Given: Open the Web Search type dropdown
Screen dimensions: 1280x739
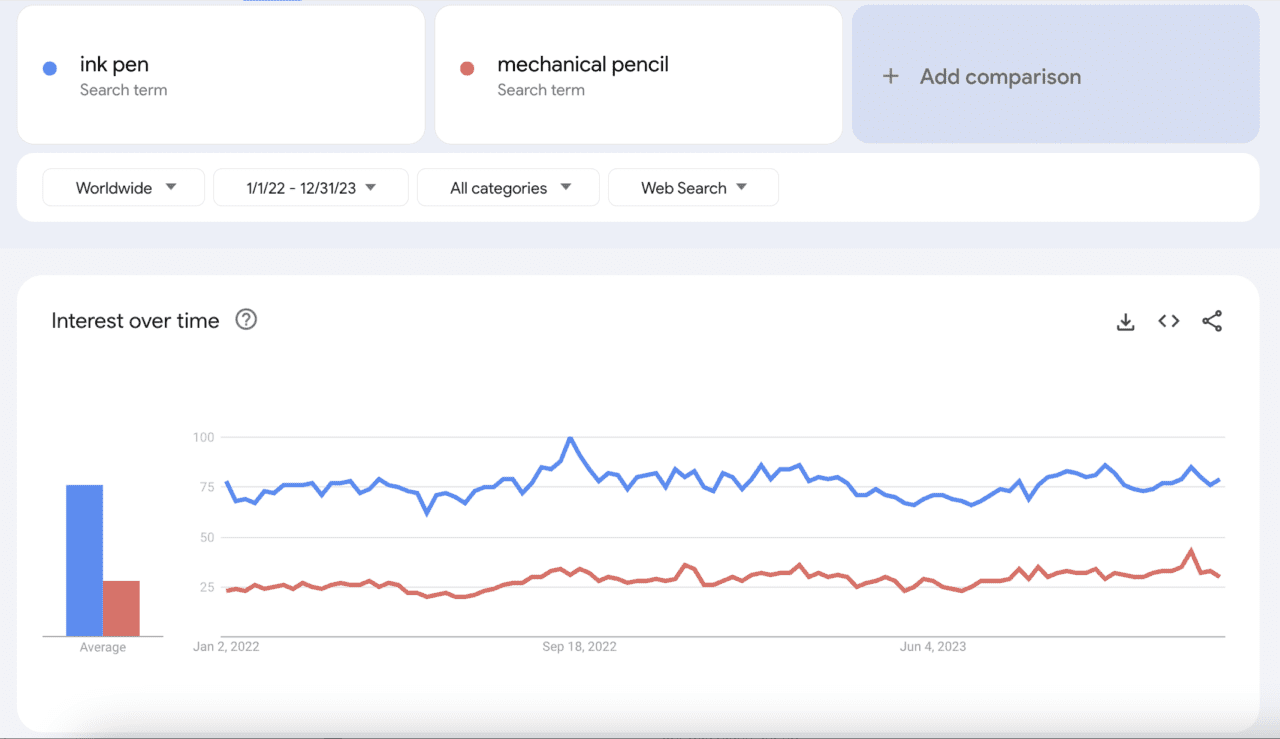Looking at the screenshot, I should (693, 188).
